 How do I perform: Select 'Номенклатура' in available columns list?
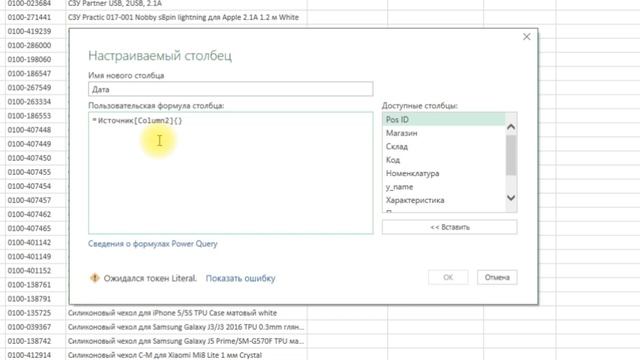point(444,173)
